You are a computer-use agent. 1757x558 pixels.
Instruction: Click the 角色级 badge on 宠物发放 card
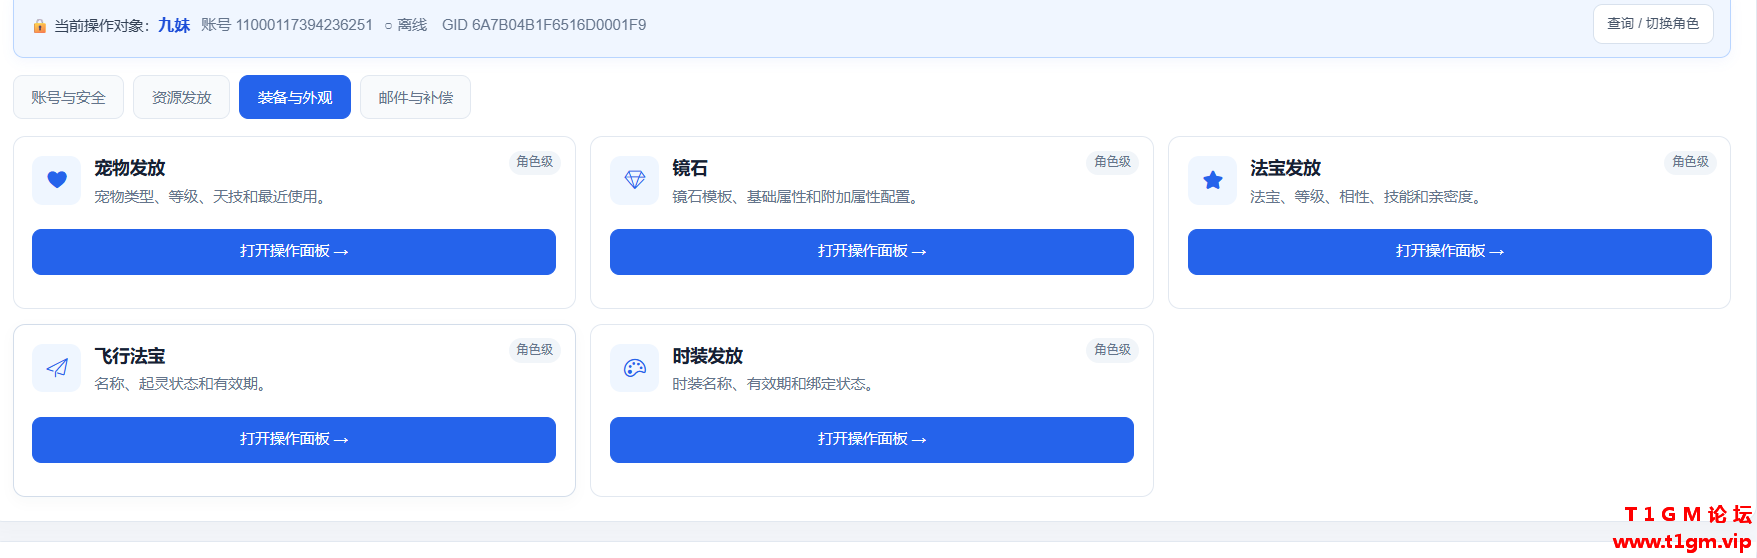pyautogui.click(x=535, y=162)
